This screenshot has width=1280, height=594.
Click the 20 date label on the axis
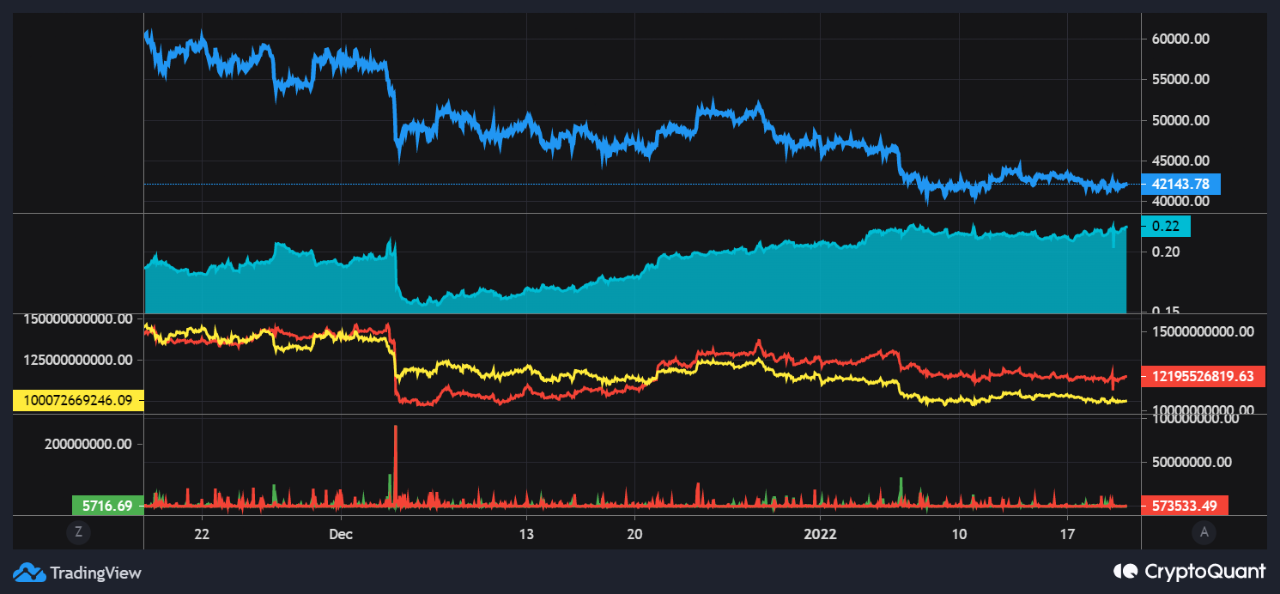click(x=634, y=534)
